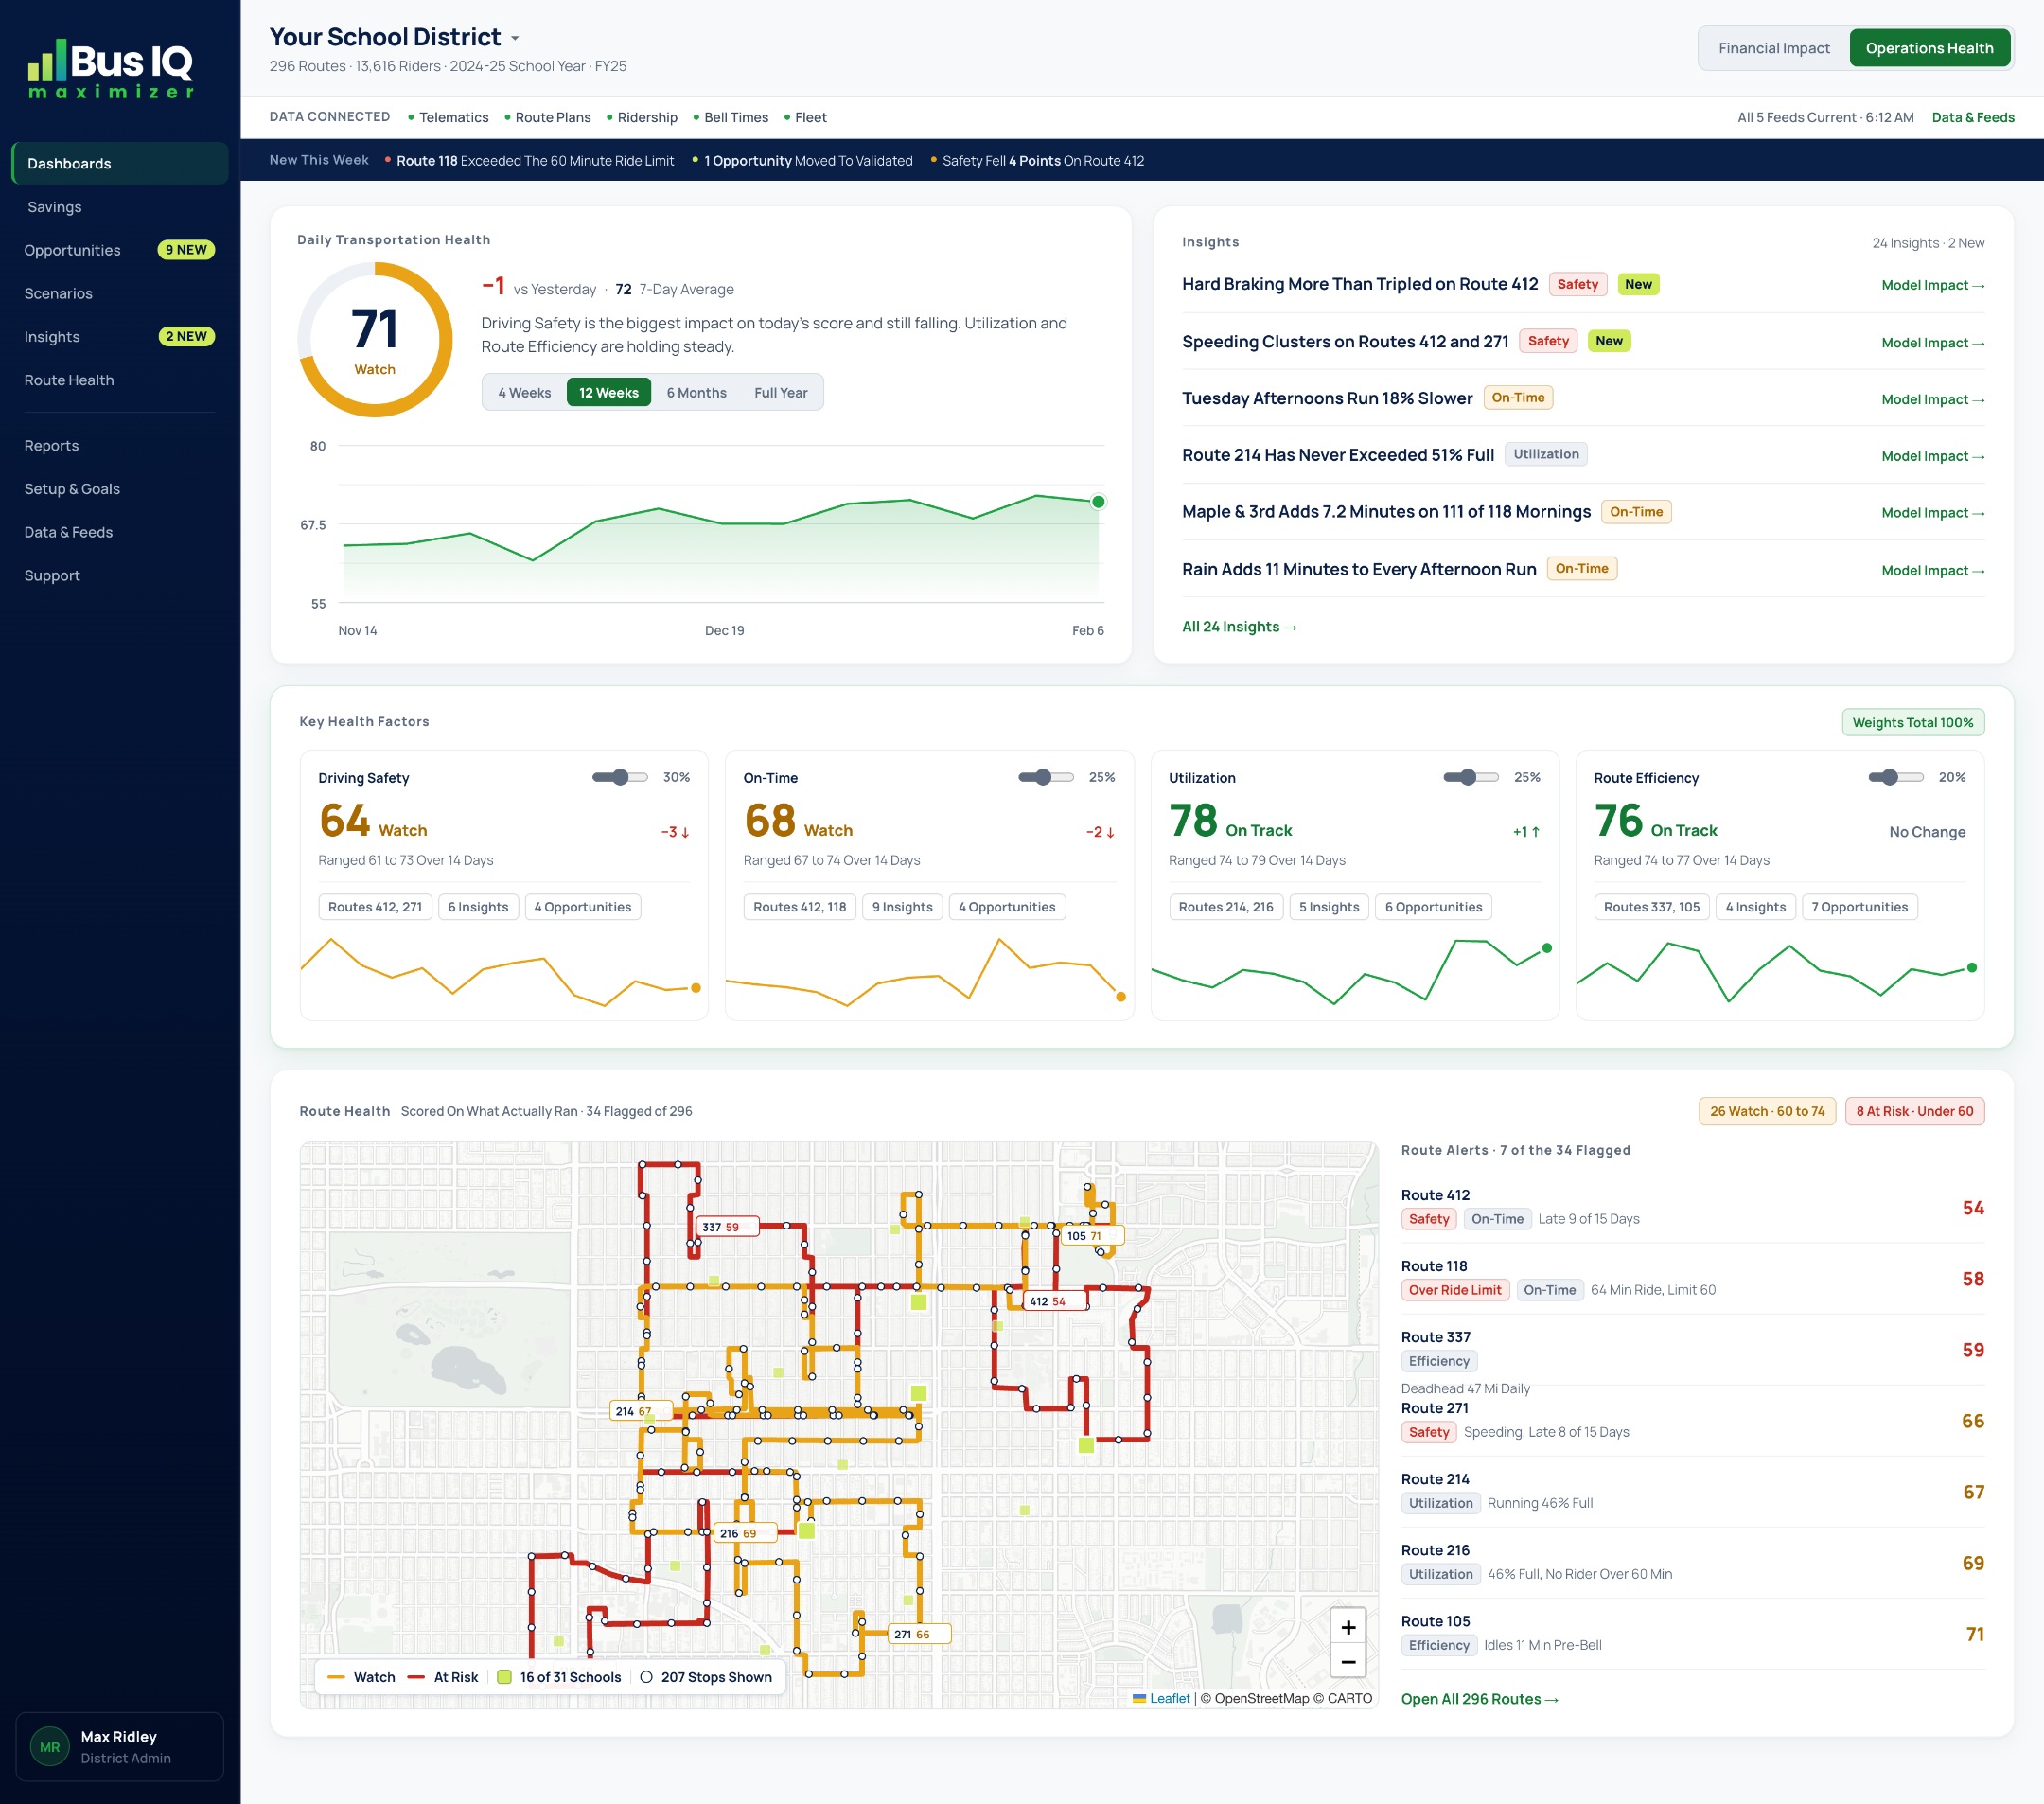This screenshot has width=2044, height=1804.
Task: Open Opportunities in the sidebar
Action: (x=120, y=250)
